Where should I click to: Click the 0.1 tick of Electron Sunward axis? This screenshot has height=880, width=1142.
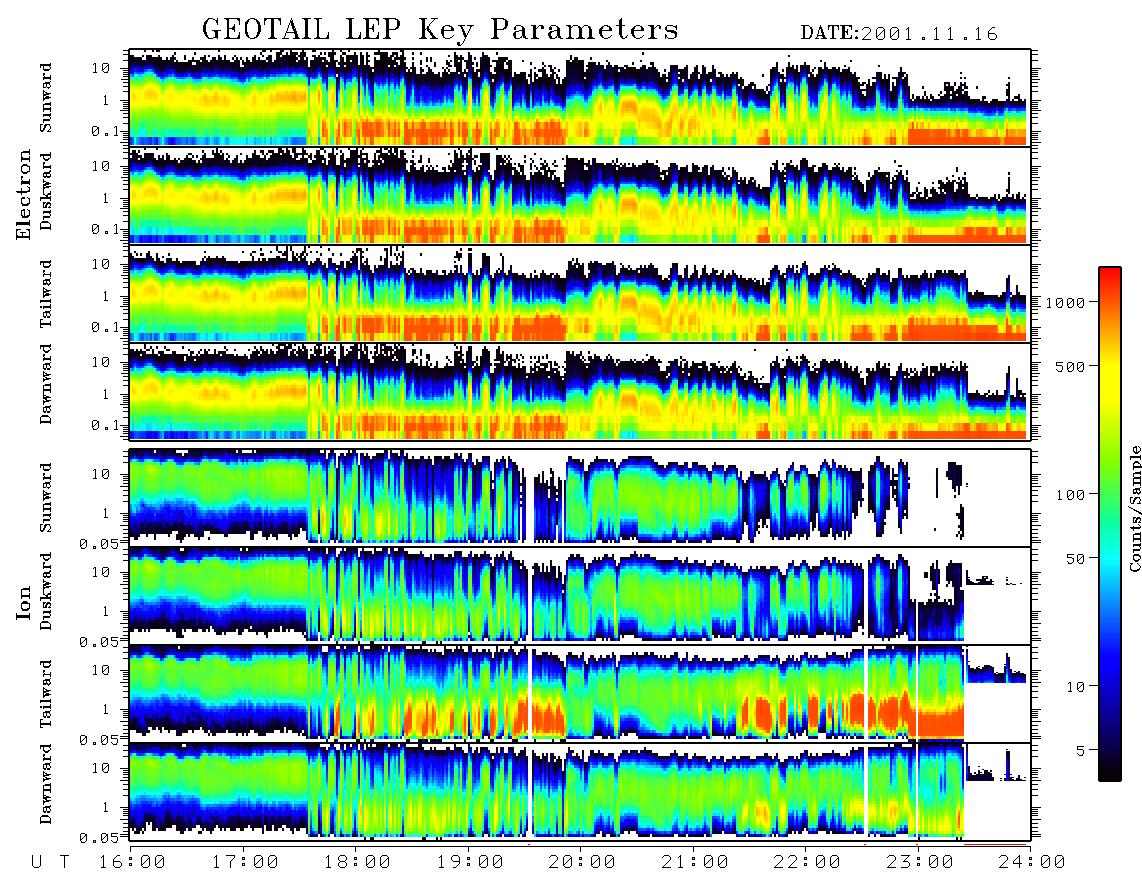(106, 132)
